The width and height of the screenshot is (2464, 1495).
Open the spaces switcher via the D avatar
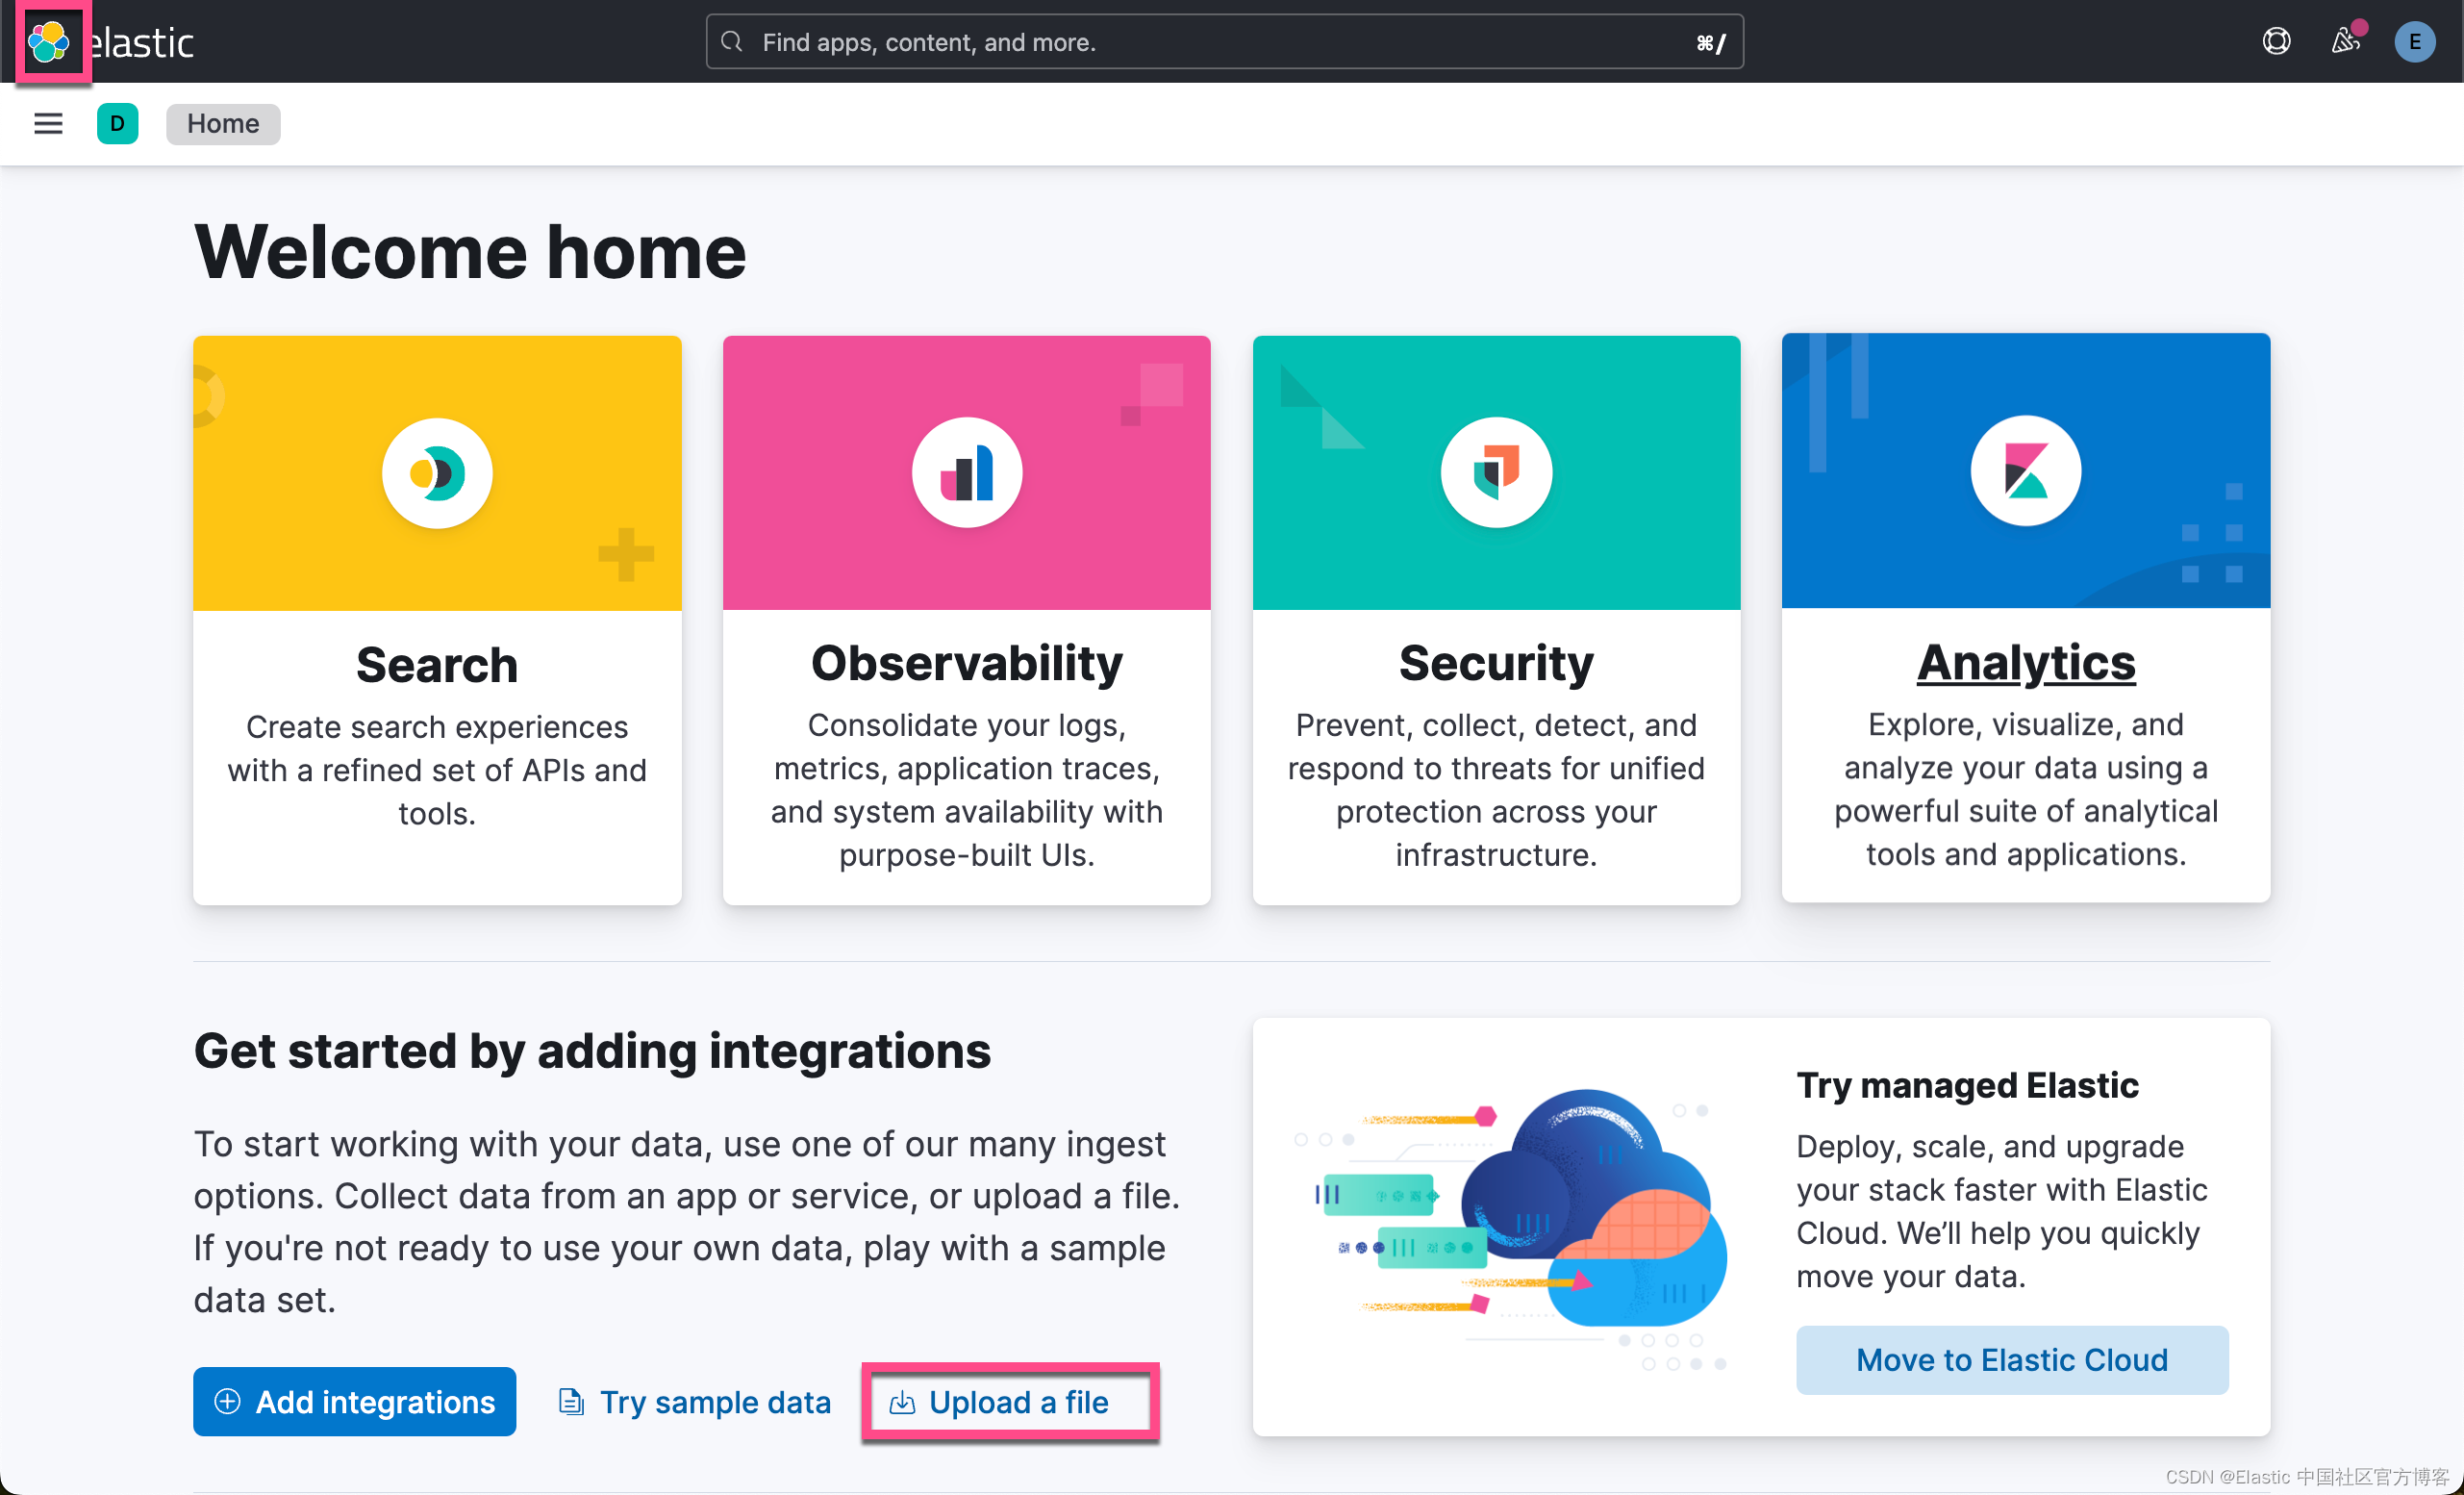point(118,123)
